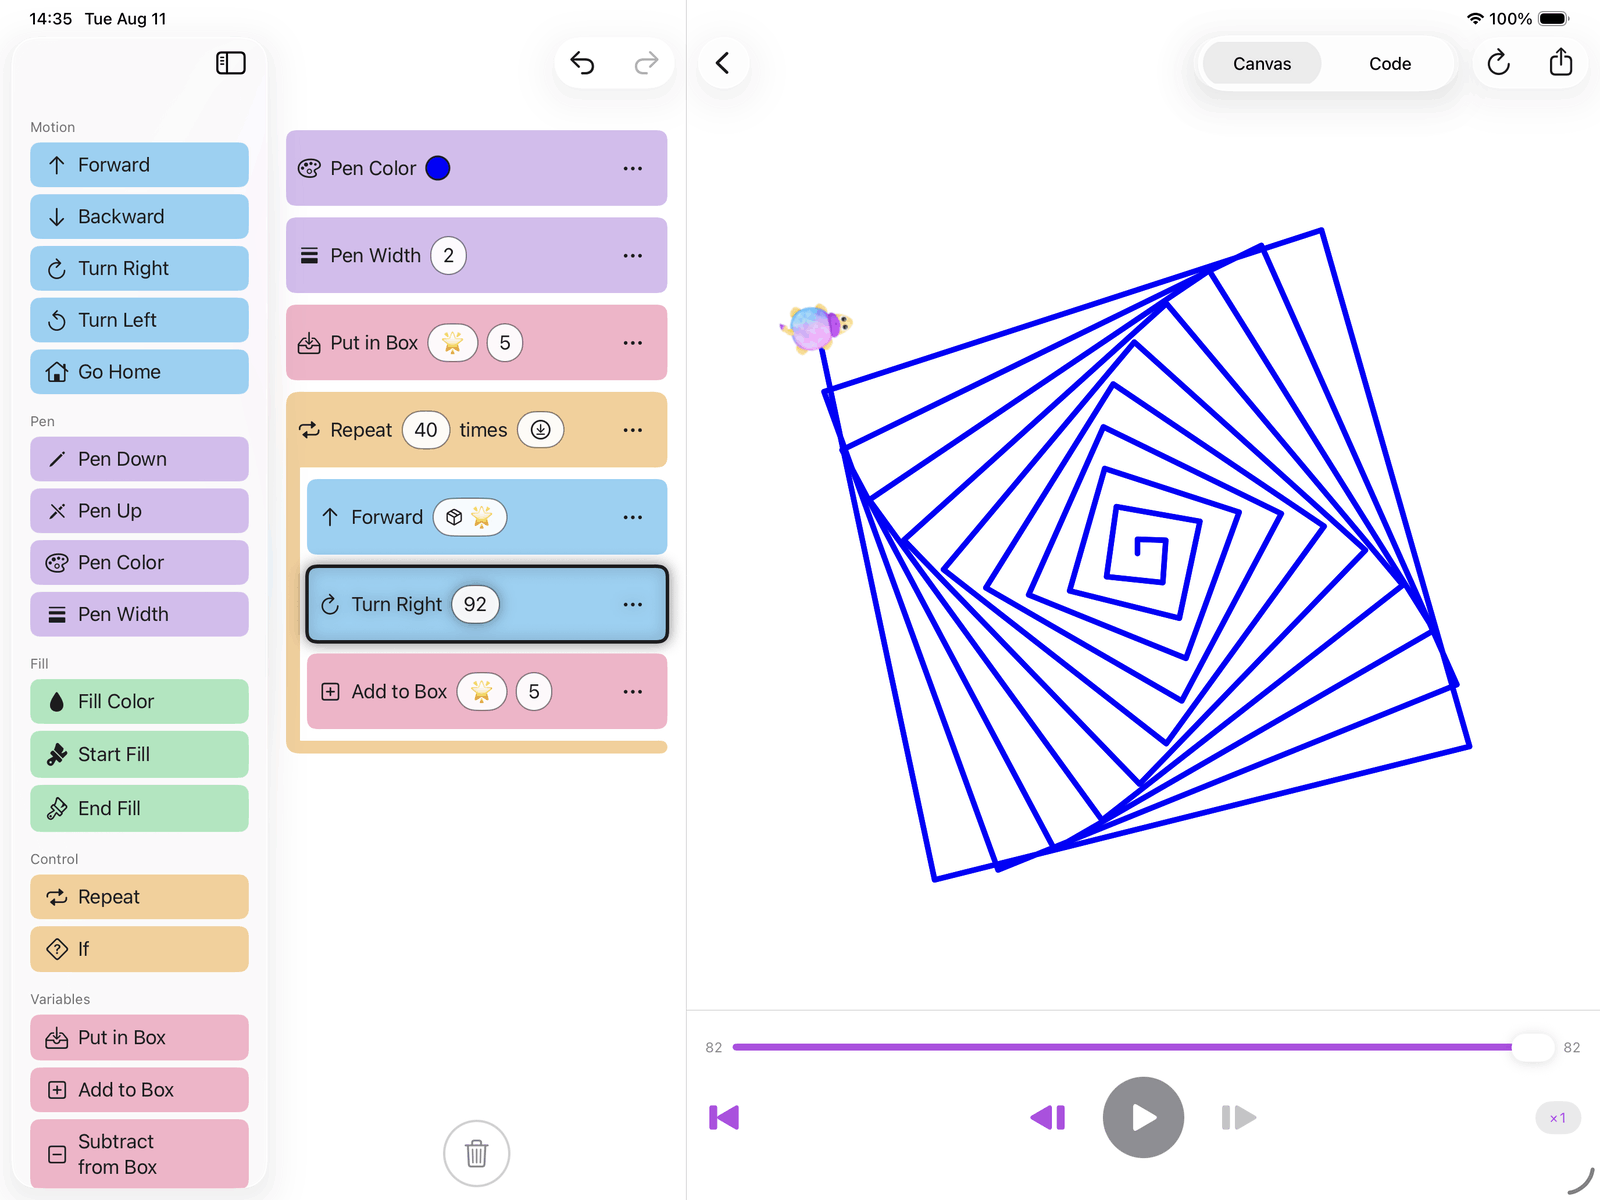Pick Add to Box from Variables palette
This screenshot has height=1200, width=1600.
(x=139, y=1090)
